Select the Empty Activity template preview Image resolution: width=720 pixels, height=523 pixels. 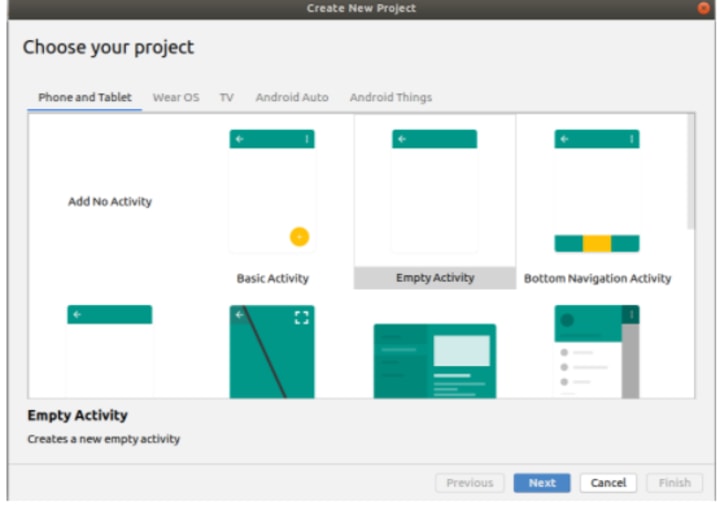pos(434,191)
